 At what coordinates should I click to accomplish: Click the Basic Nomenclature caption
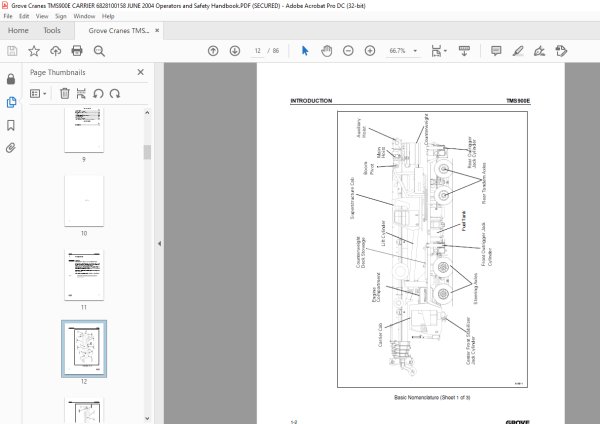(432, 397)
